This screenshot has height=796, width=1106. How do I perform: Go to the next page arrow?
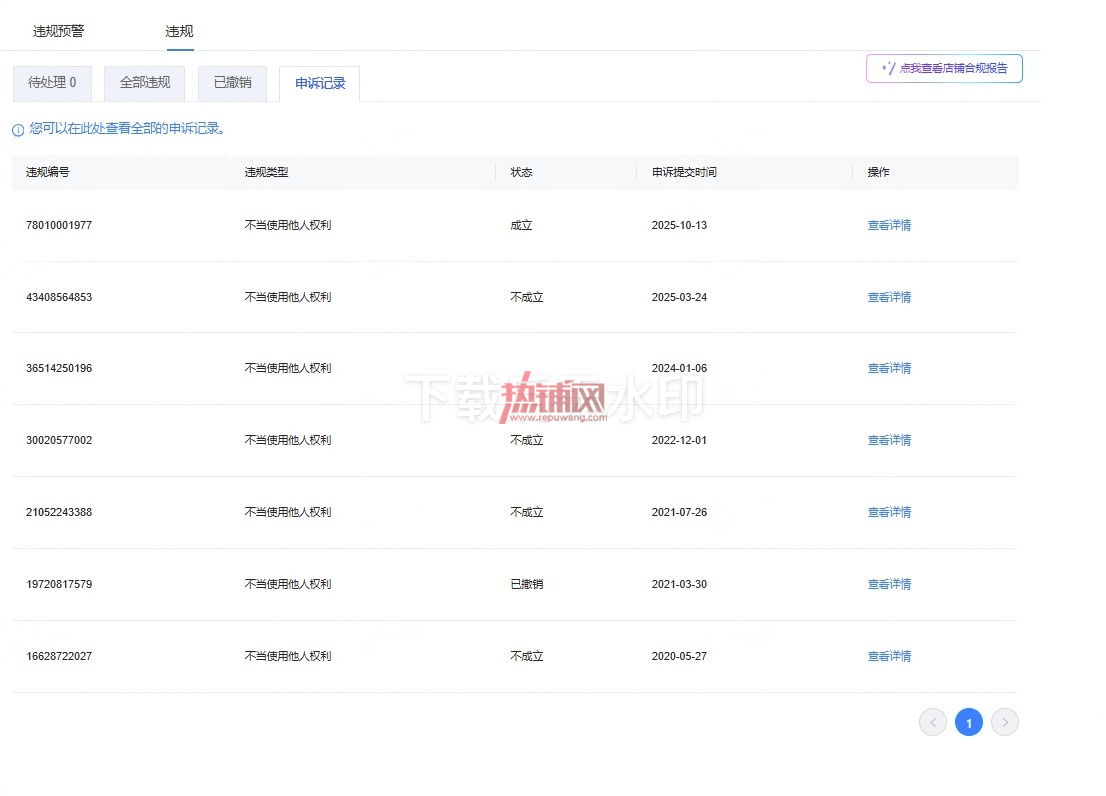(1004, 722)
